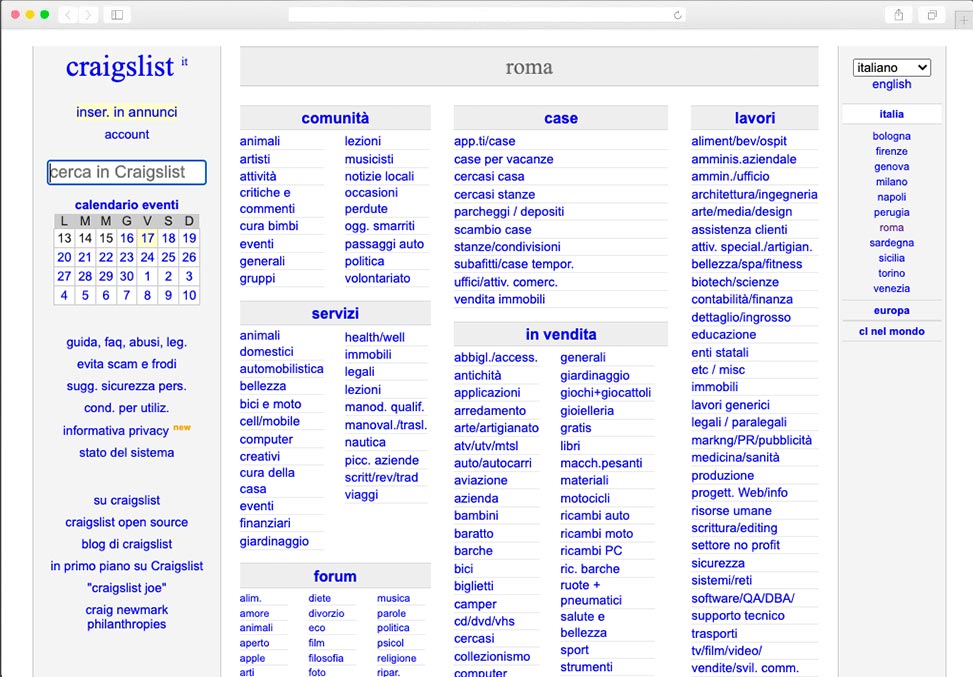This screenshot has height=677, width=973.
Task: Open biotech/scienze jobs link
Action: pos(735,282)
